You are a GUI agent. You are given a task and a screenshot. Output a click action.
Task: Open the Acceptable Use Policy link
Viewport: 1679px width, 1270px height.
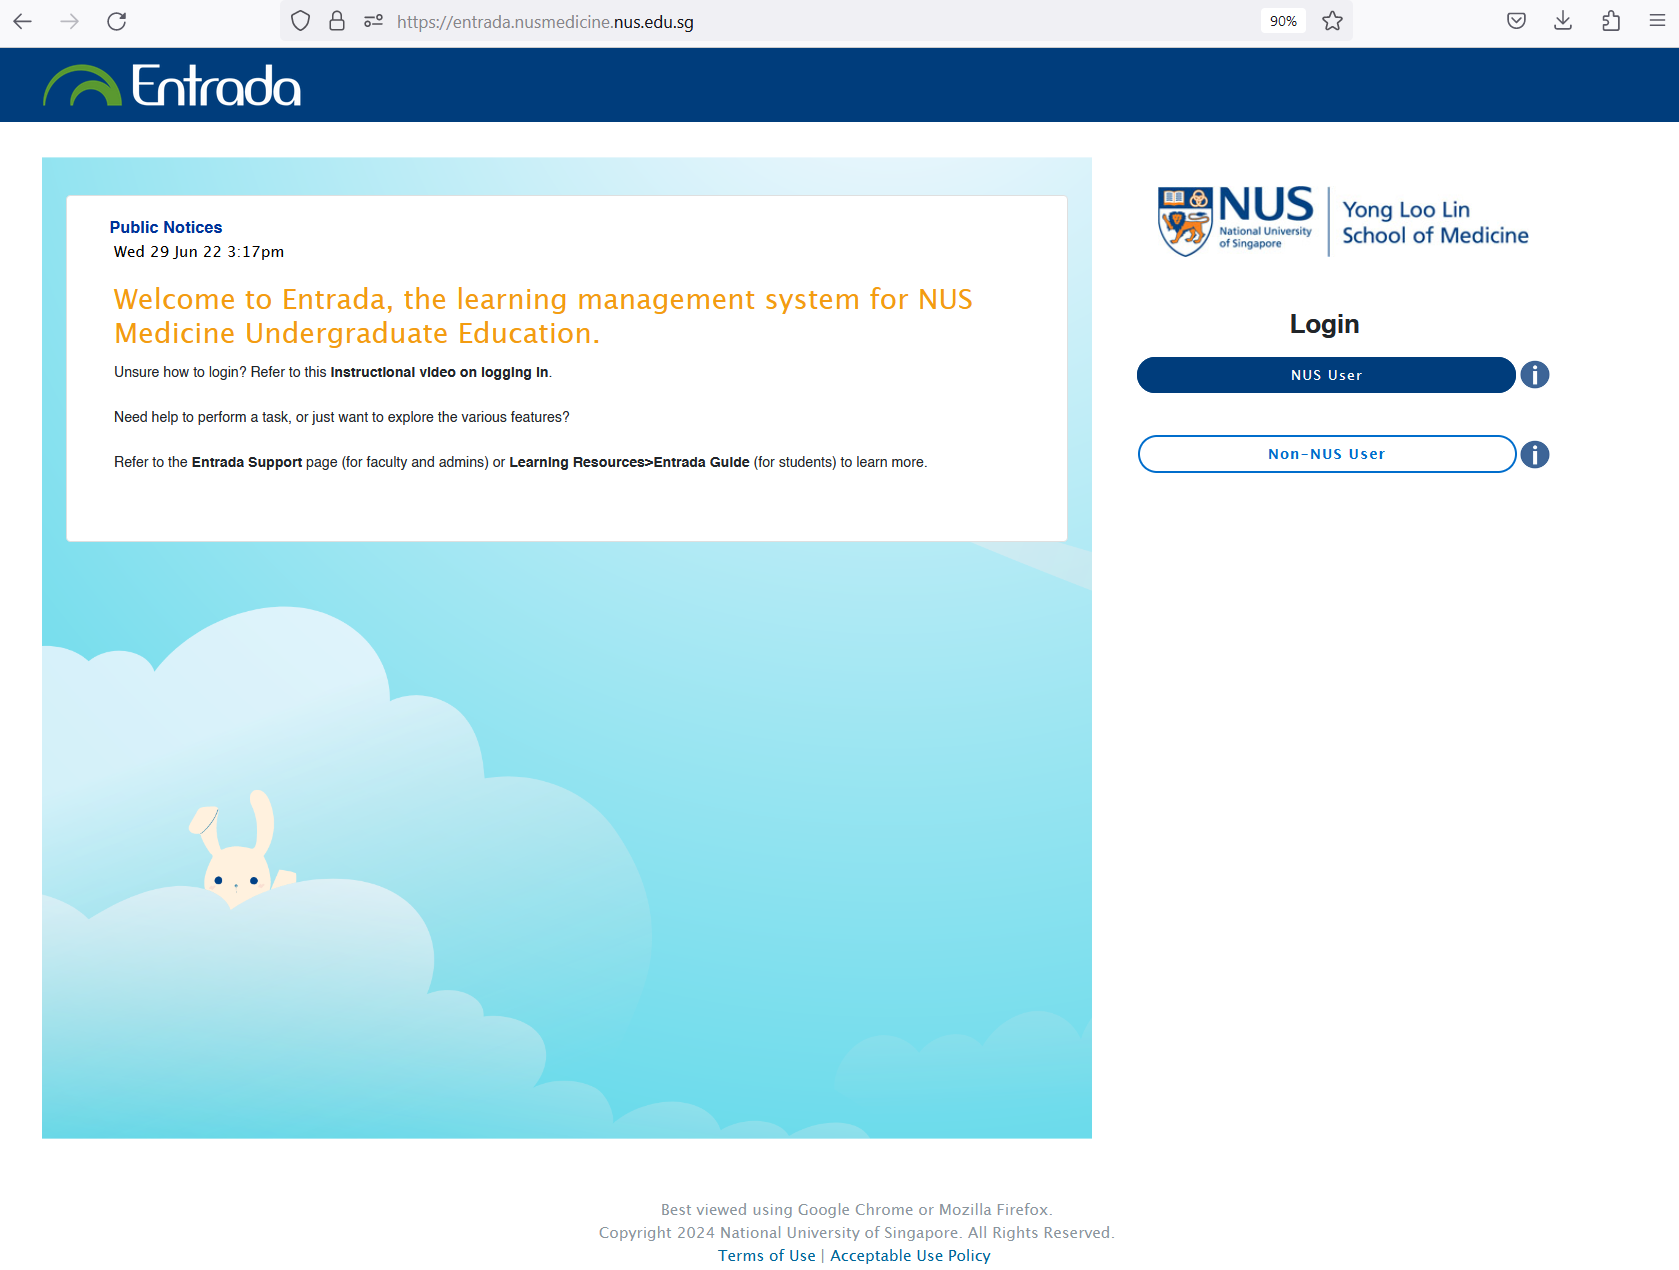pos(910,1256)
